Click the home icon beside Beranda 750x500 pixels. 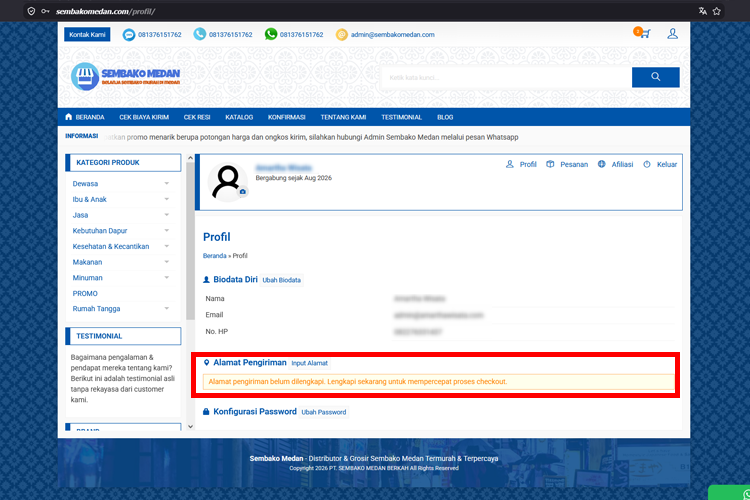68,117
